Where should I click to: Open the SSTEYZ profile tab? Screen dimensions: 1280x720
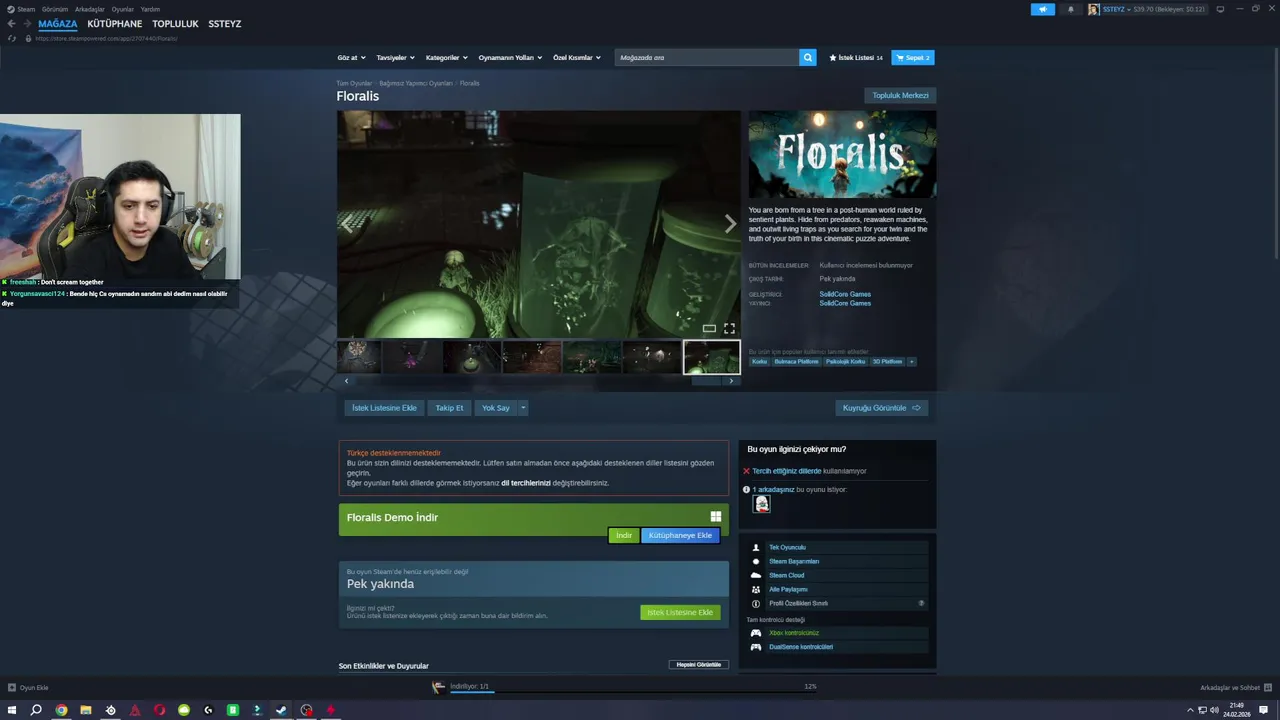[225, 23]
